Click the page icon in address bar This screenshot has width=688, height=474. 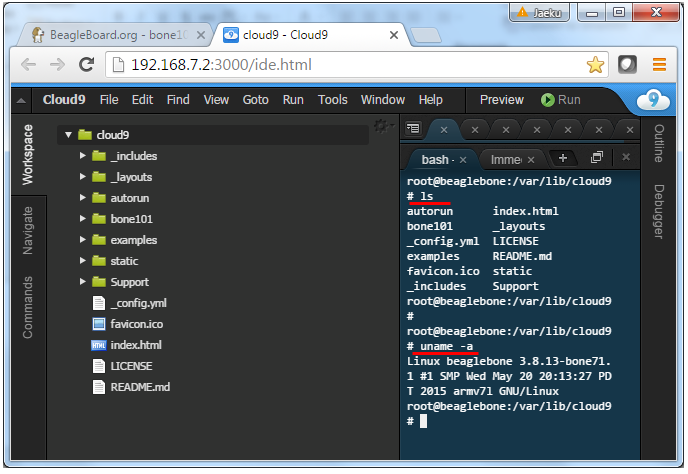click(x=118, y=65)
